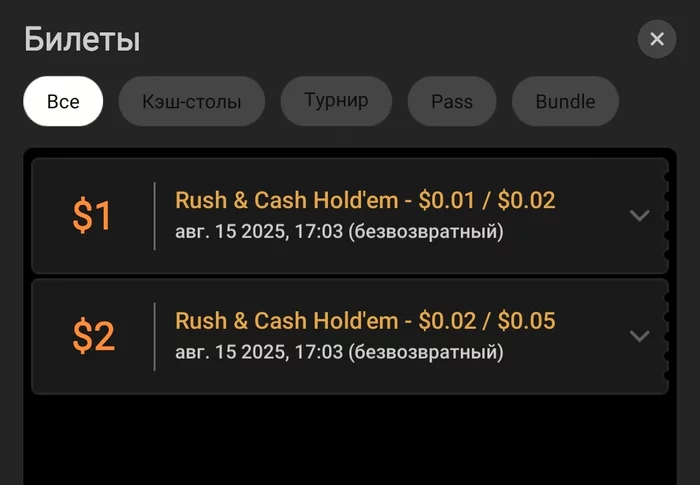Click the $1 ticket's expiry date text
This screenshot has height=485, width=700.
(339, 232)
